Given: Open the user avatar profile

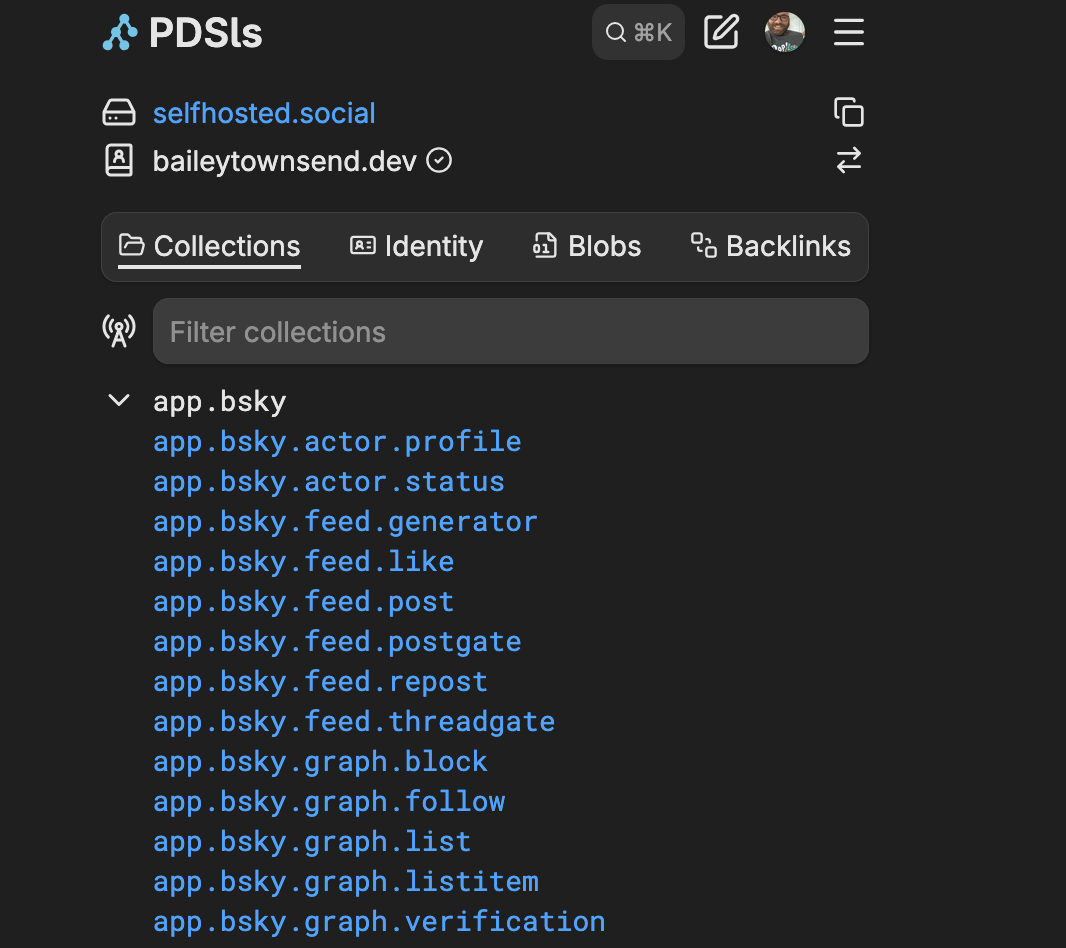Looking at the screenshot, I should click(785, 33).
